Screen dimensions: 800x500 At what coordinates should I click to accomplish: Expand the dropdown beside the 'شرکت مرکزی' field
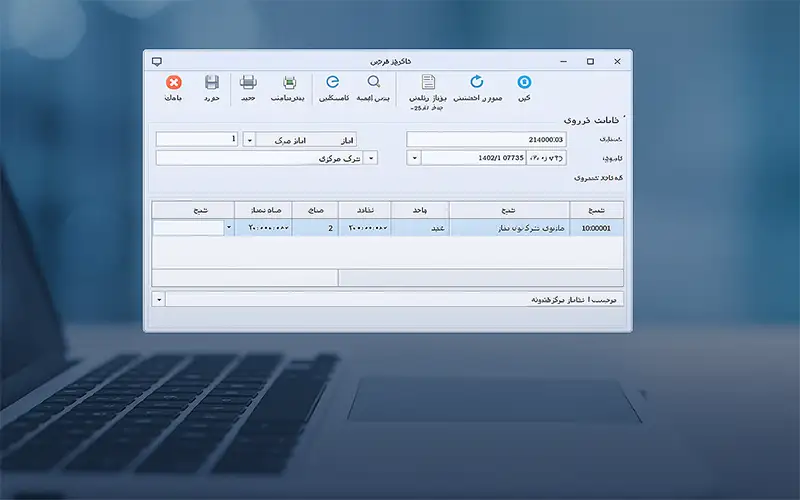click(x=371, y=158)
